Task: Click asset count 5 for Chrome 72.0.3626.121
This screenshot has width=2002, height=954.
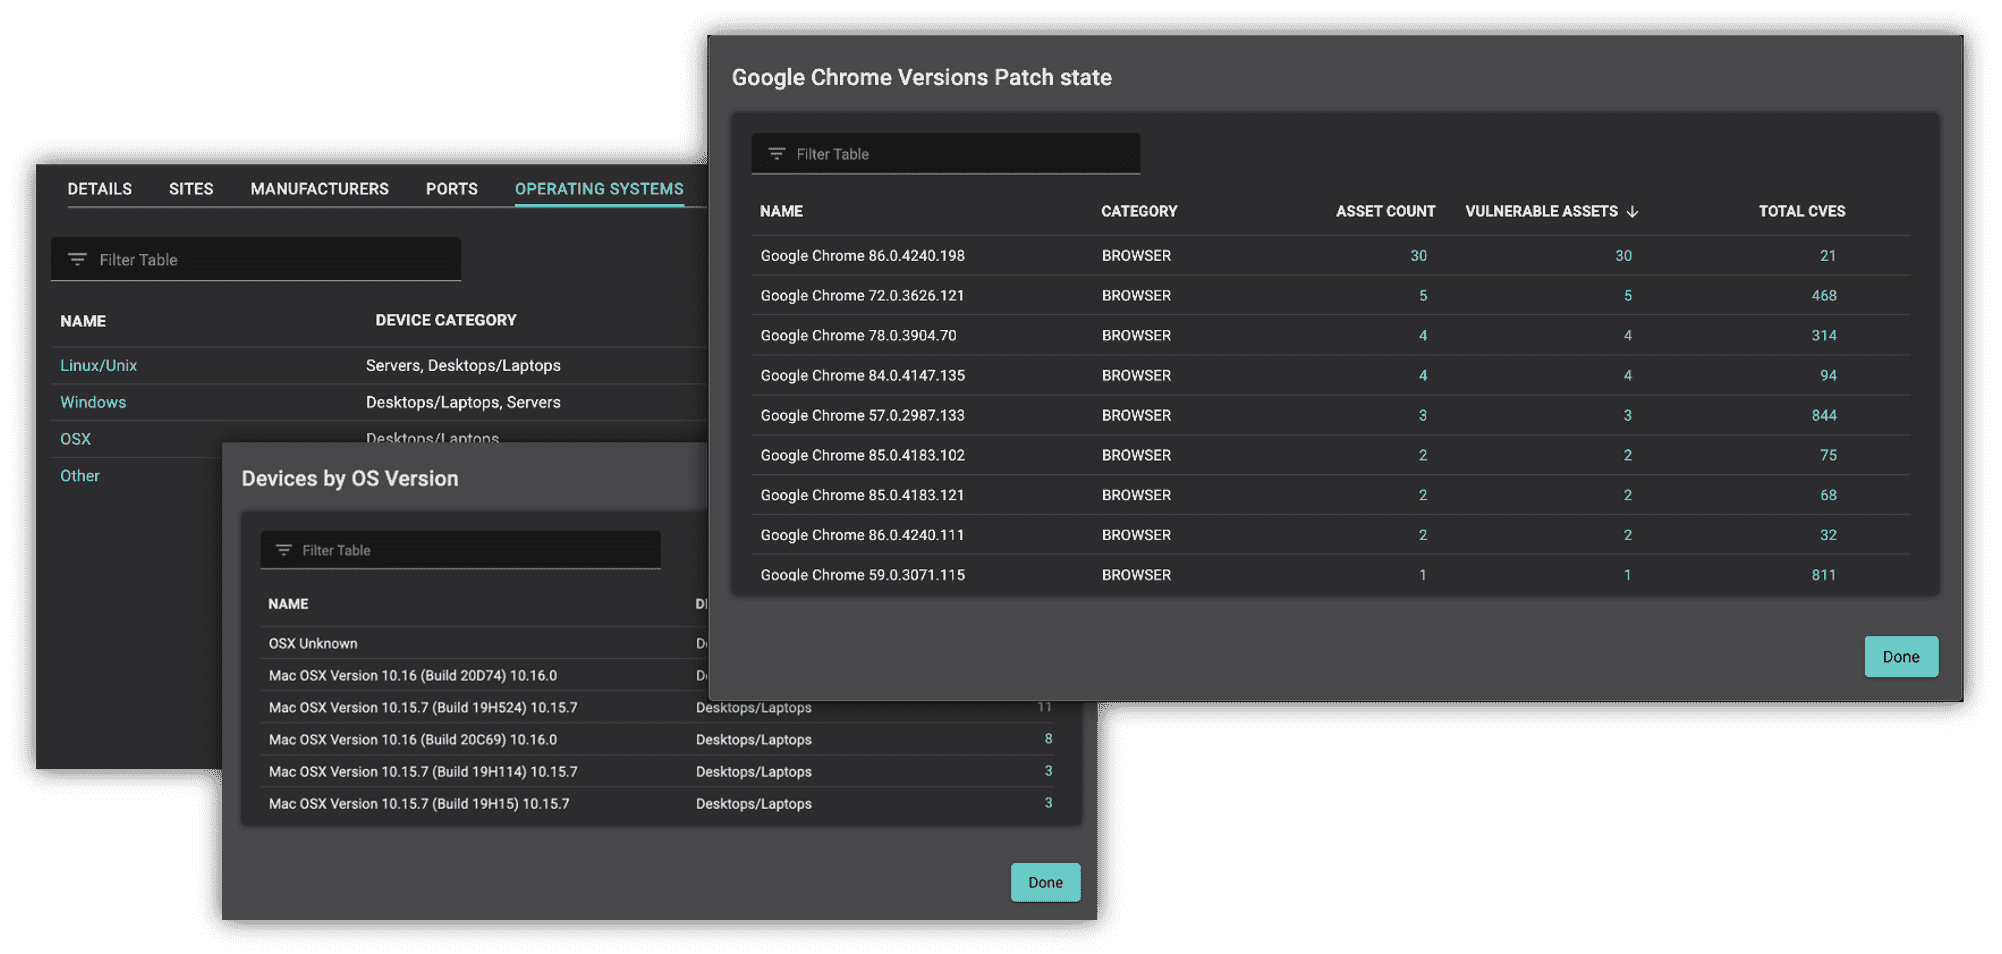Action: (1423, 296)
